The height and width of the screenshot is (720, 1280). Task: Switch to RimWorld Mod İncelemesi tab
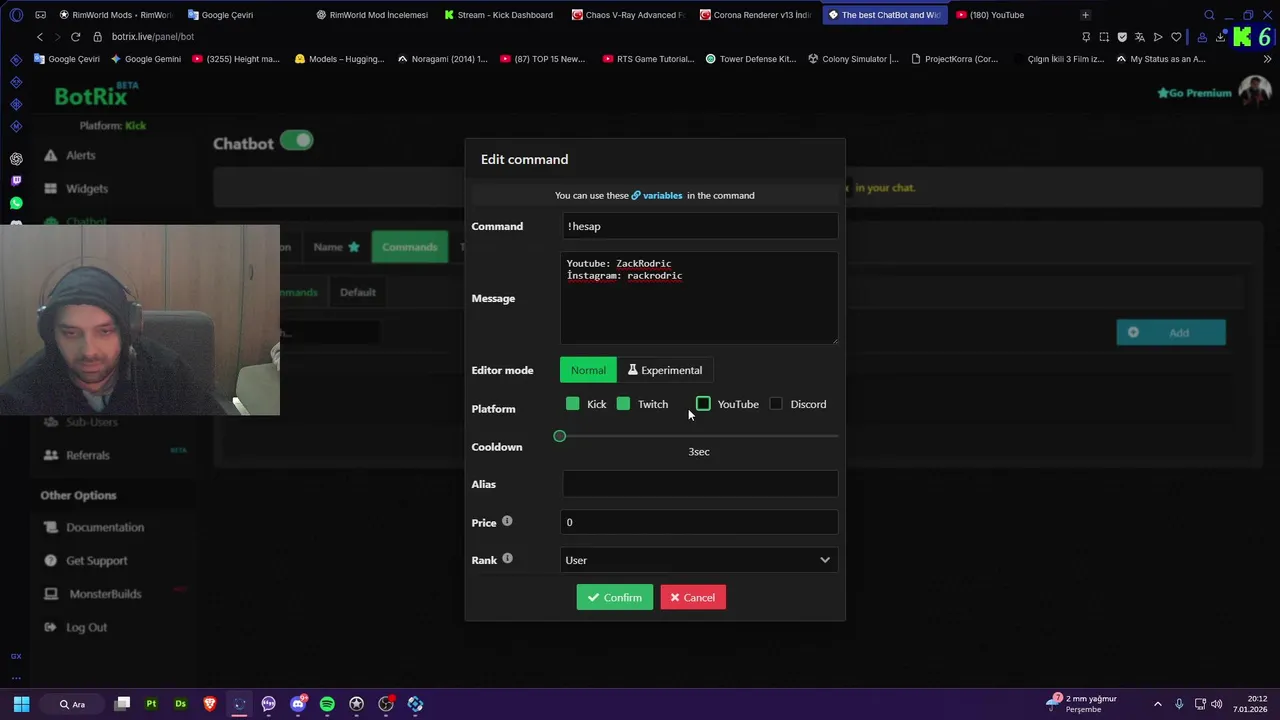(371, 15)
